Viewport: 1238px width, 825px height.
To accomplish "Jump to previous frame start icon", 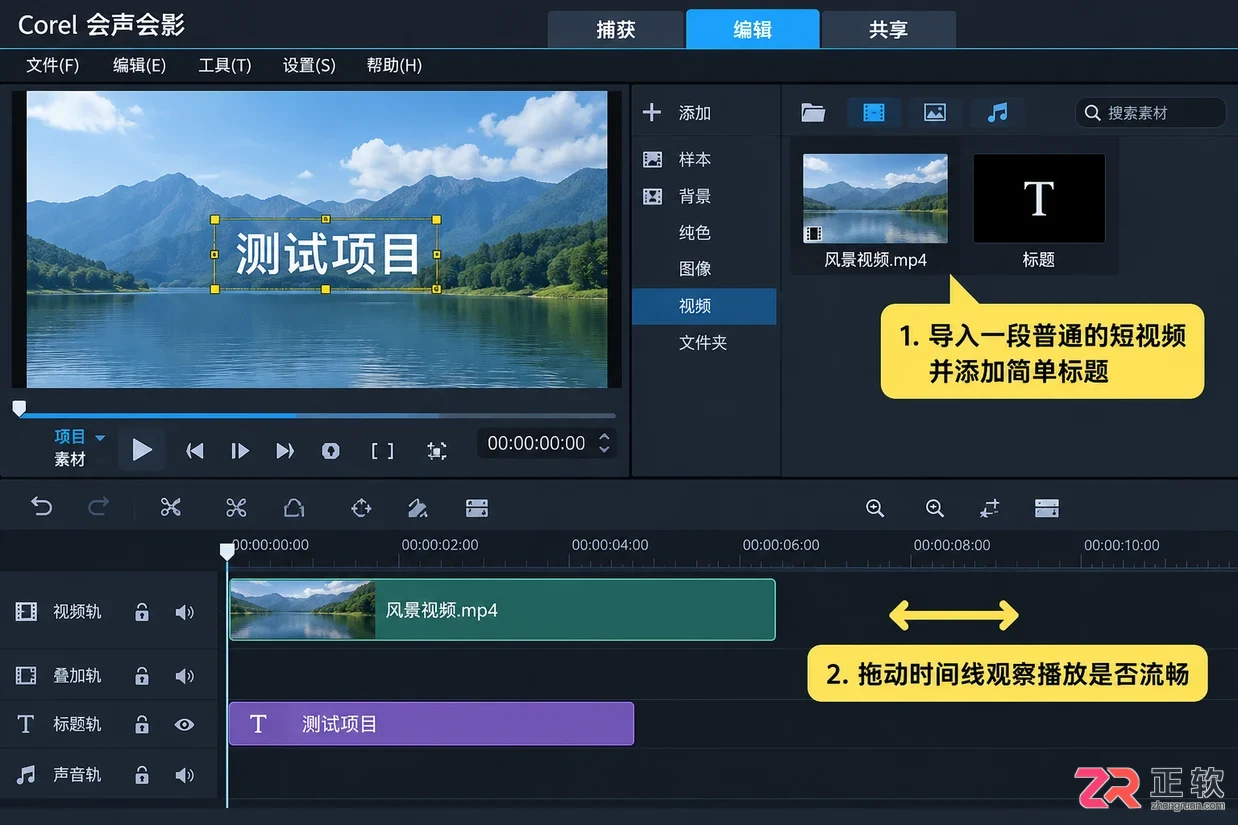I will click(x=195, y=451).
